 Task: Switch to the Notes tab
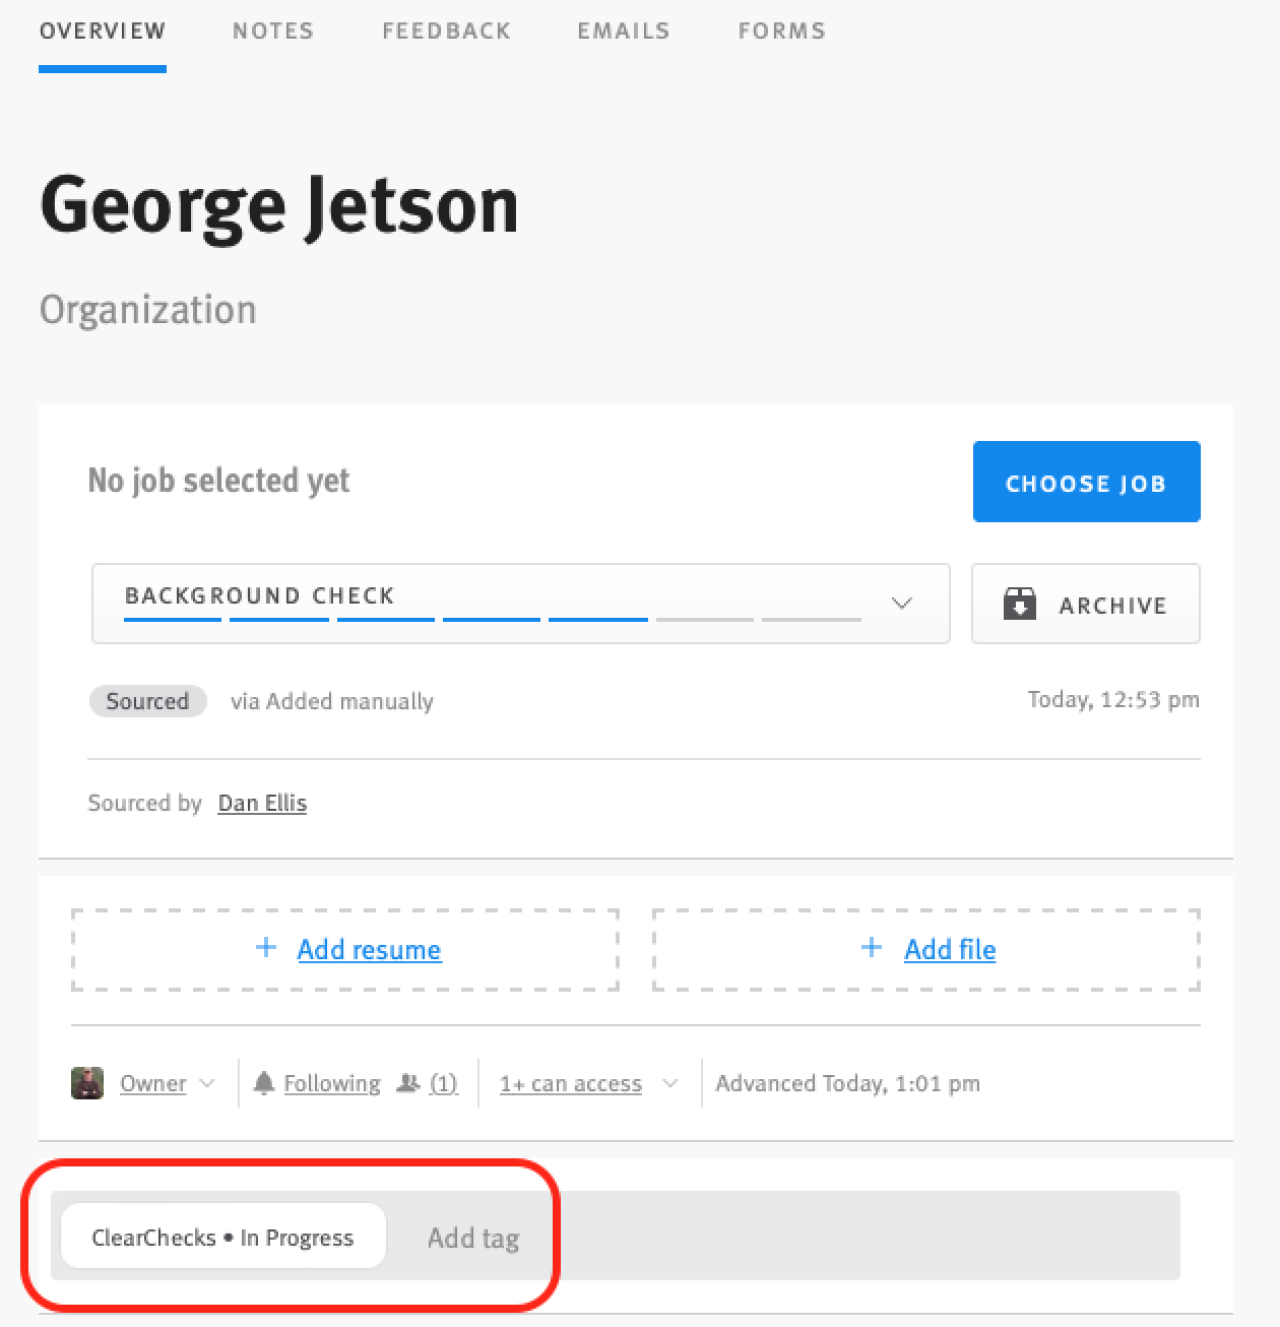tap(273, 31)
